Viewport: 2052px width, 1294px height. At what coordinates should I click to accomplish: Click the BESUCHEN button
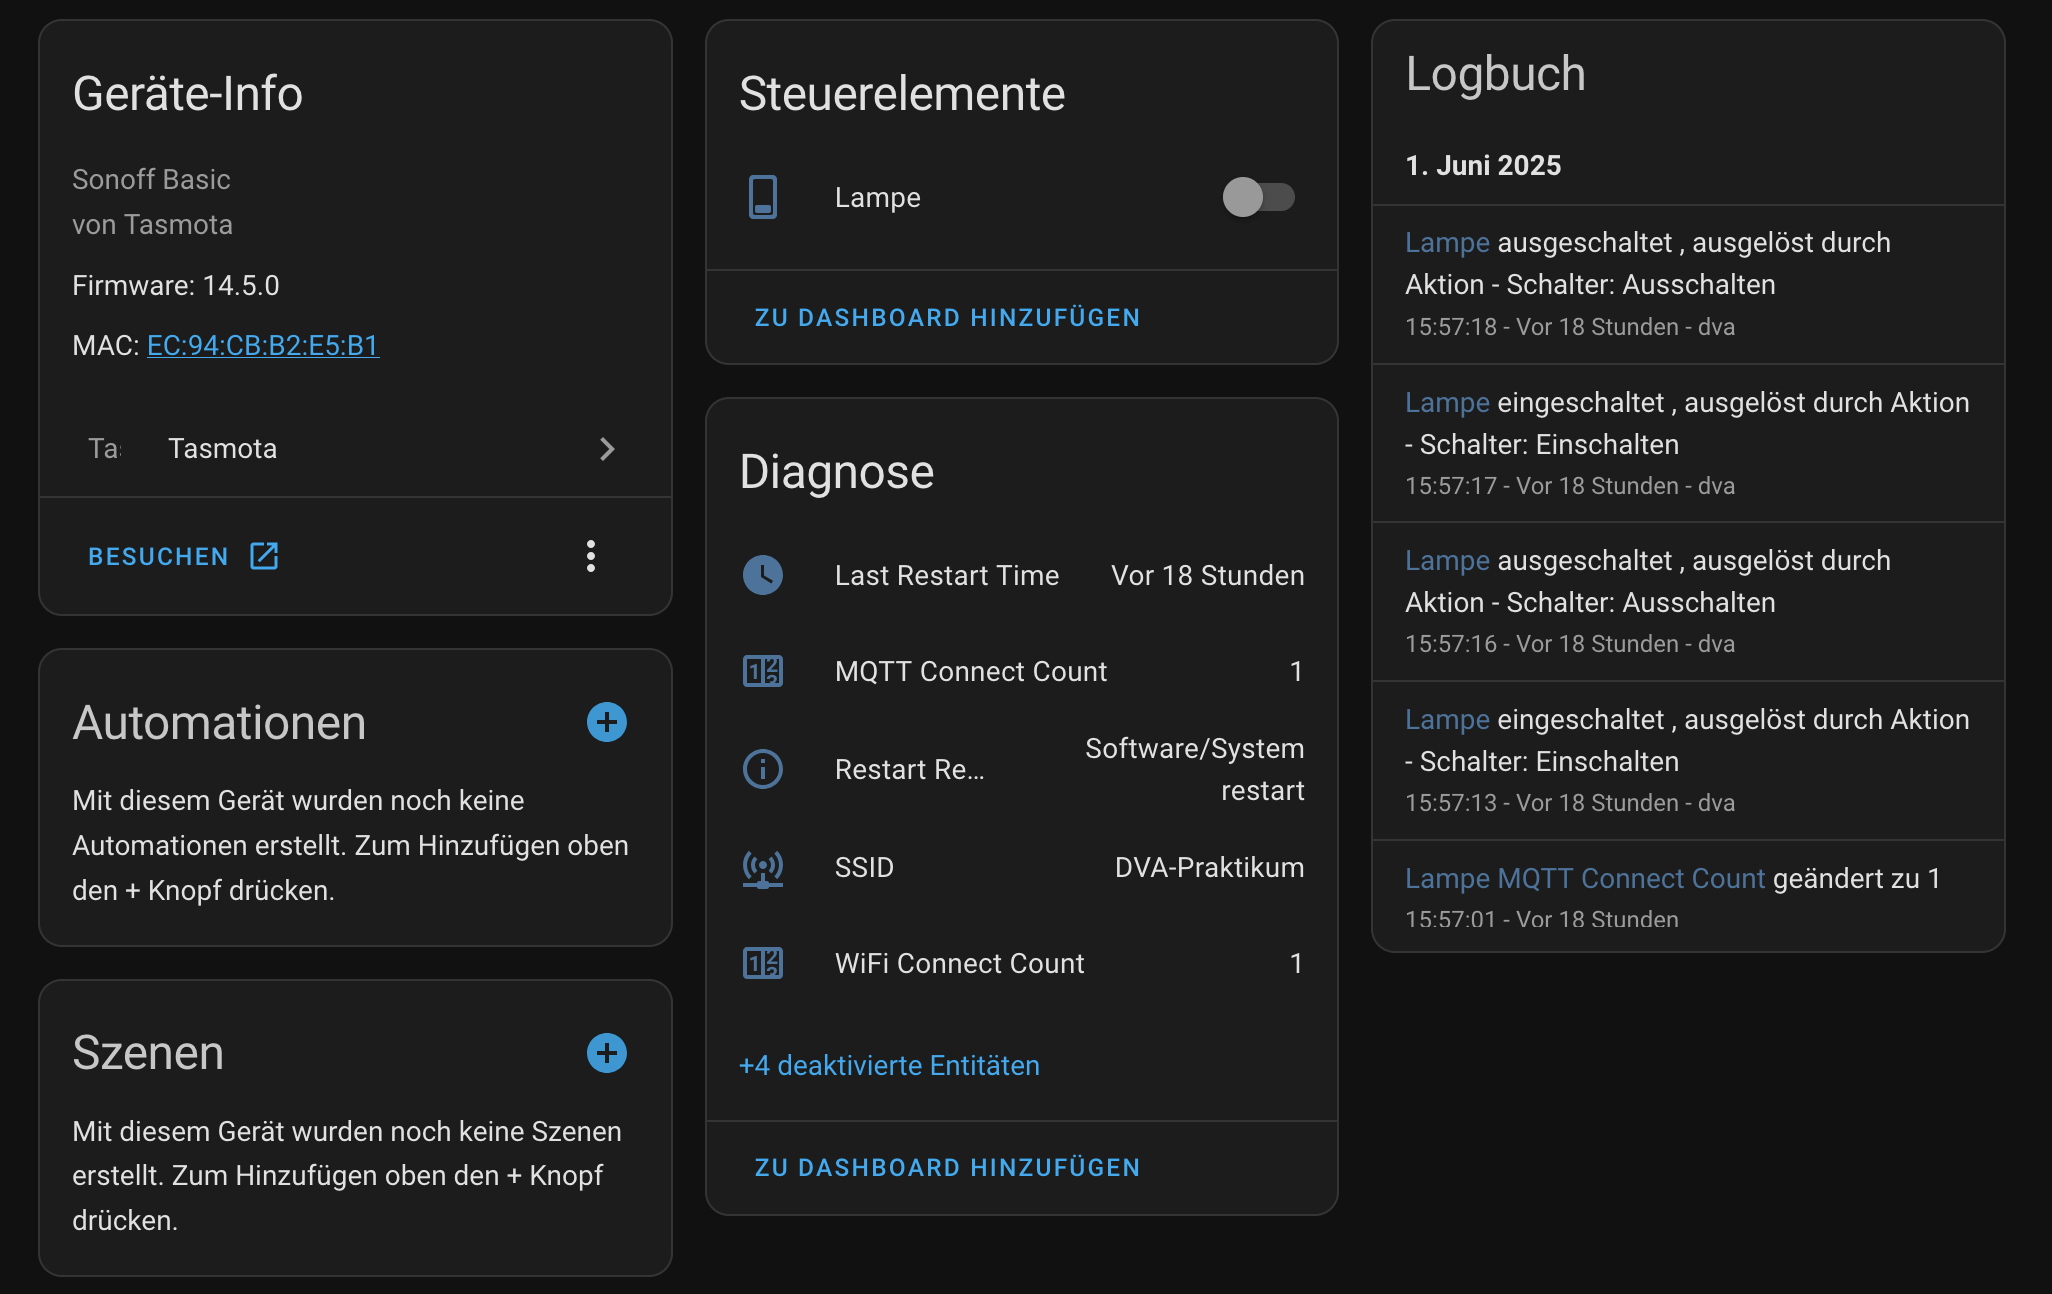pos(183,556)
